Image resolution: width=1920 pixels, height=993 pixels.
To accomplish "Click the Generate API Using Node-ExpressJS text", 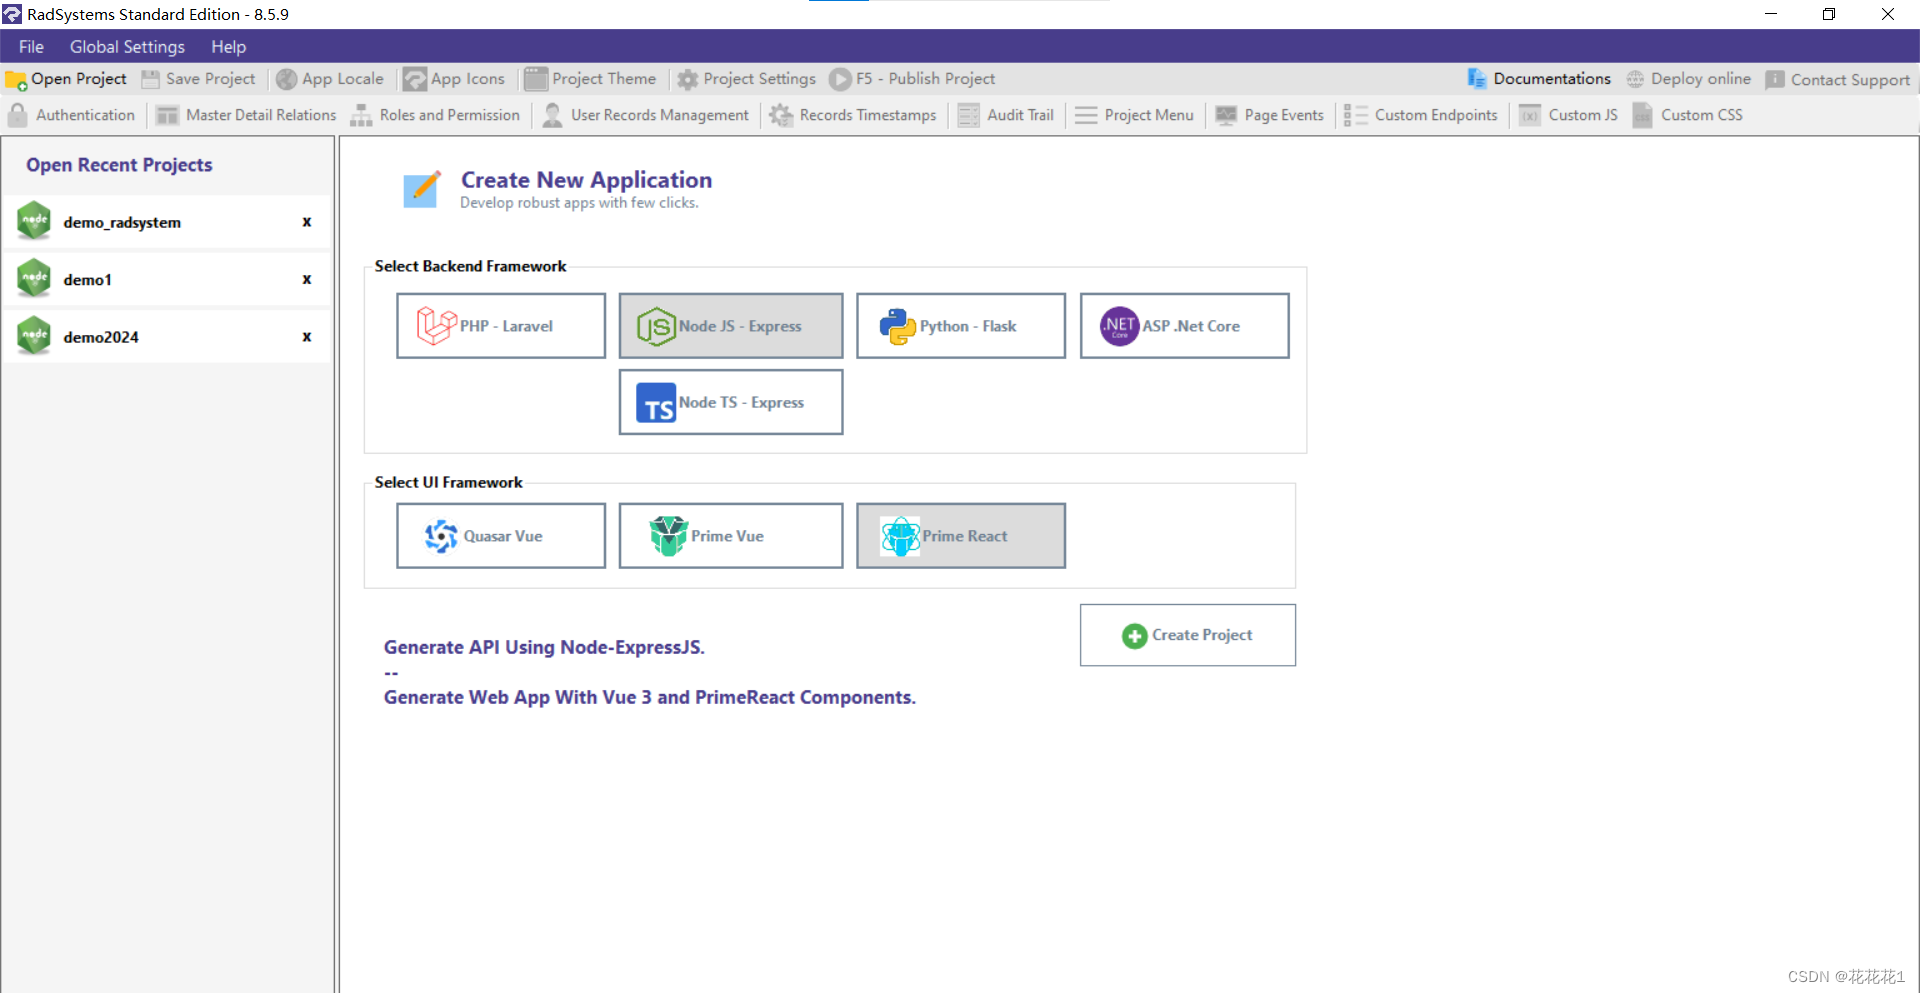I will point(544,647).
